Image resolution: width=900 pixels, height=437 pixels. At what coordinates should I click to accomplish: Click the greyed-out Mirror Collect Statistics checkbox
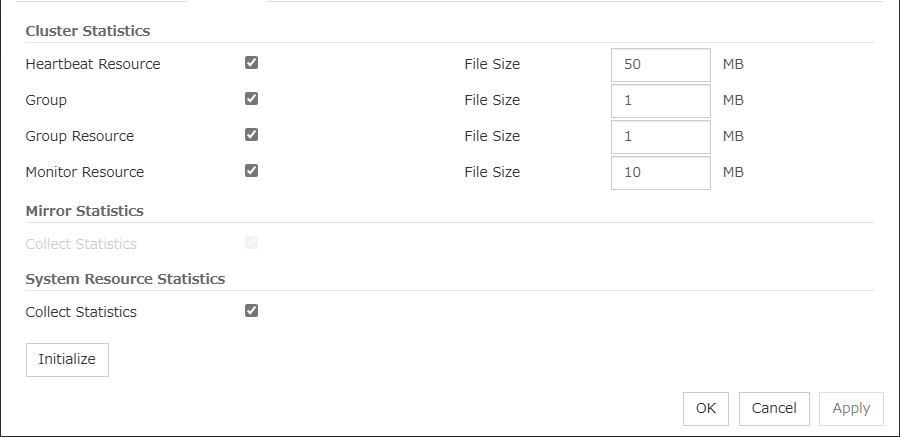point(251,242)
